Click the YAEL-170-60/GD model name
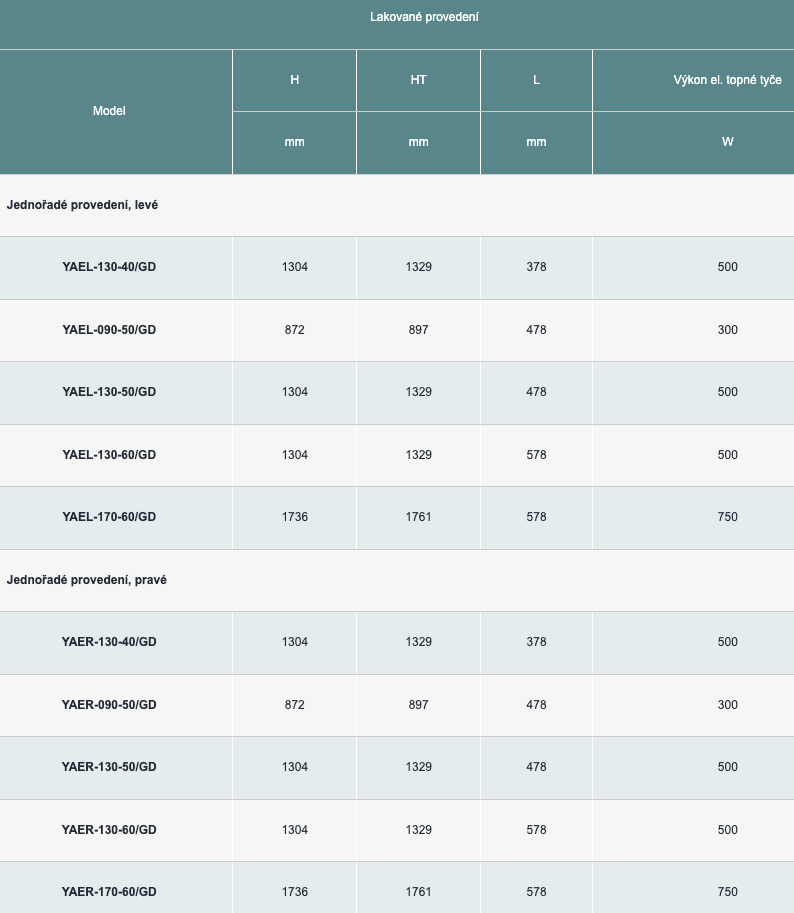Screen dimensions: 794x913 [x=109, y=517]
